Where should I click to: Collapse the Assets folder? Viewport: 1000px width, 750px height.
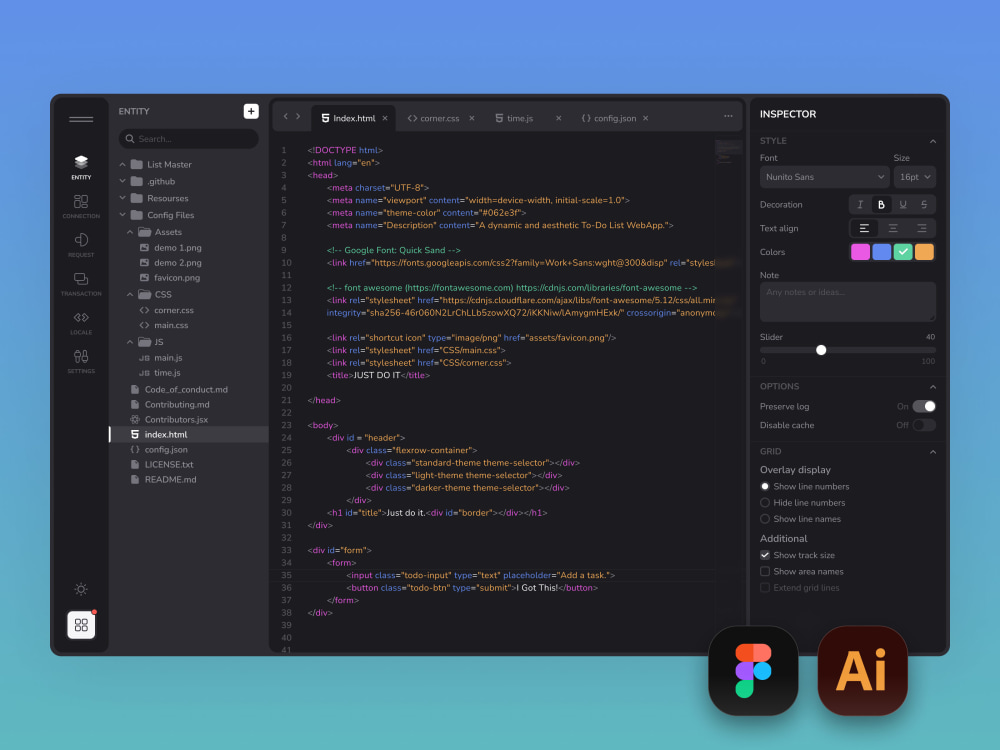point(130,232)
